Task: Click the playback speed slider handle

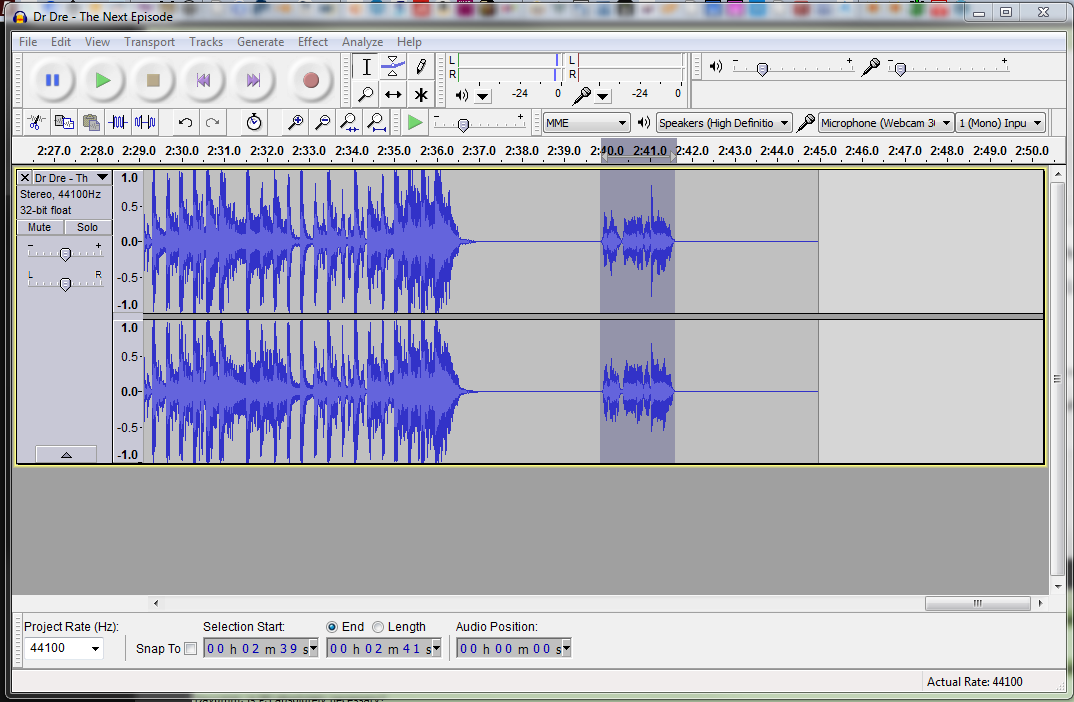Action: pos(463,125)
